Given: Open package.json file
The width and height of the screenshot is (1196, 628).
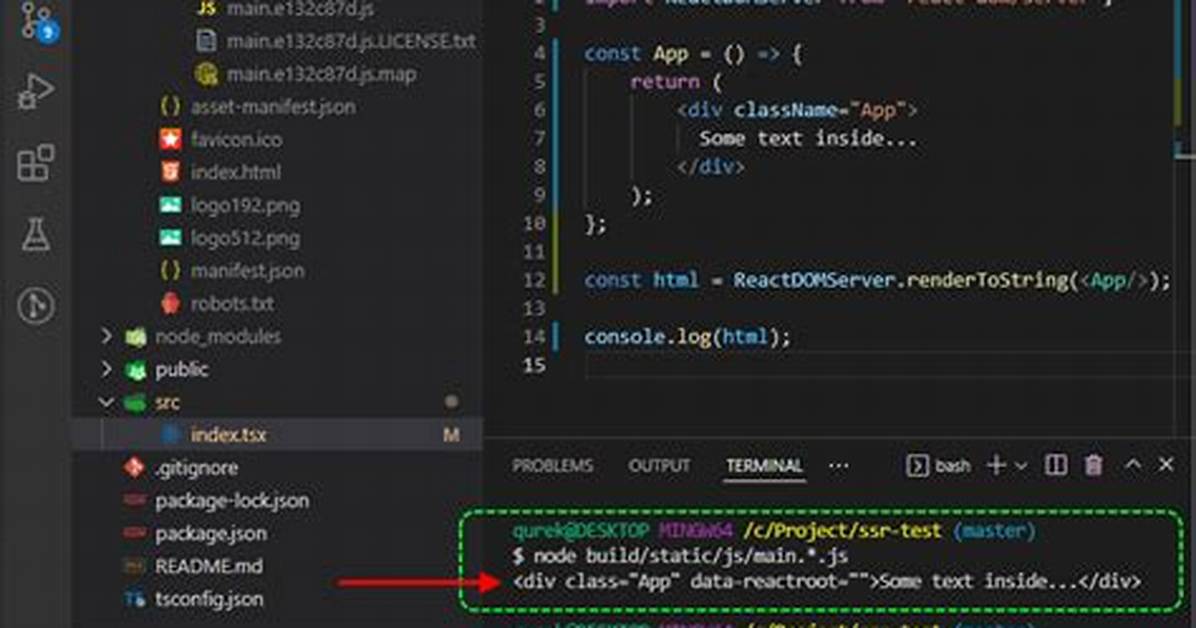Looking at the screenshot, I should [211, 533].
